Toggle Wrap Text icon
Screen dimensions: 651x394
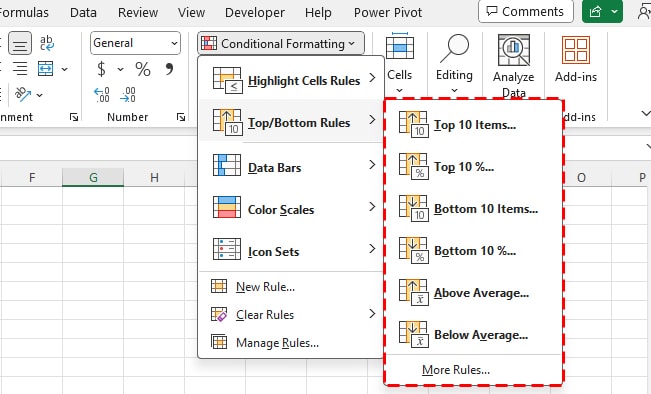[46, 43]
